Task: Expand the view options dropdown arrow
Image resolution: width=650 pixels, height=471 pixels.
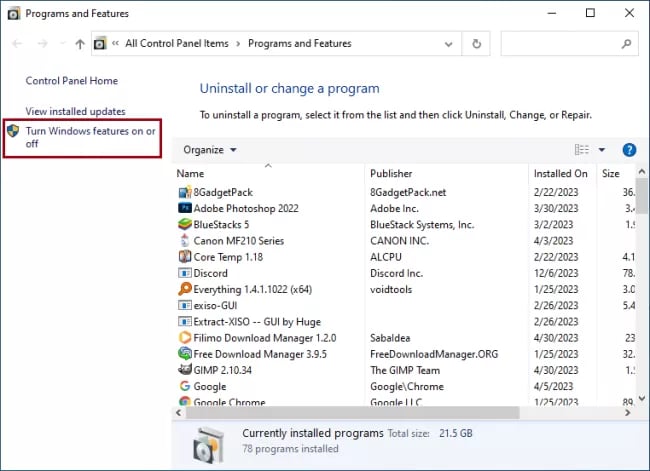Action: coord(601,150)
